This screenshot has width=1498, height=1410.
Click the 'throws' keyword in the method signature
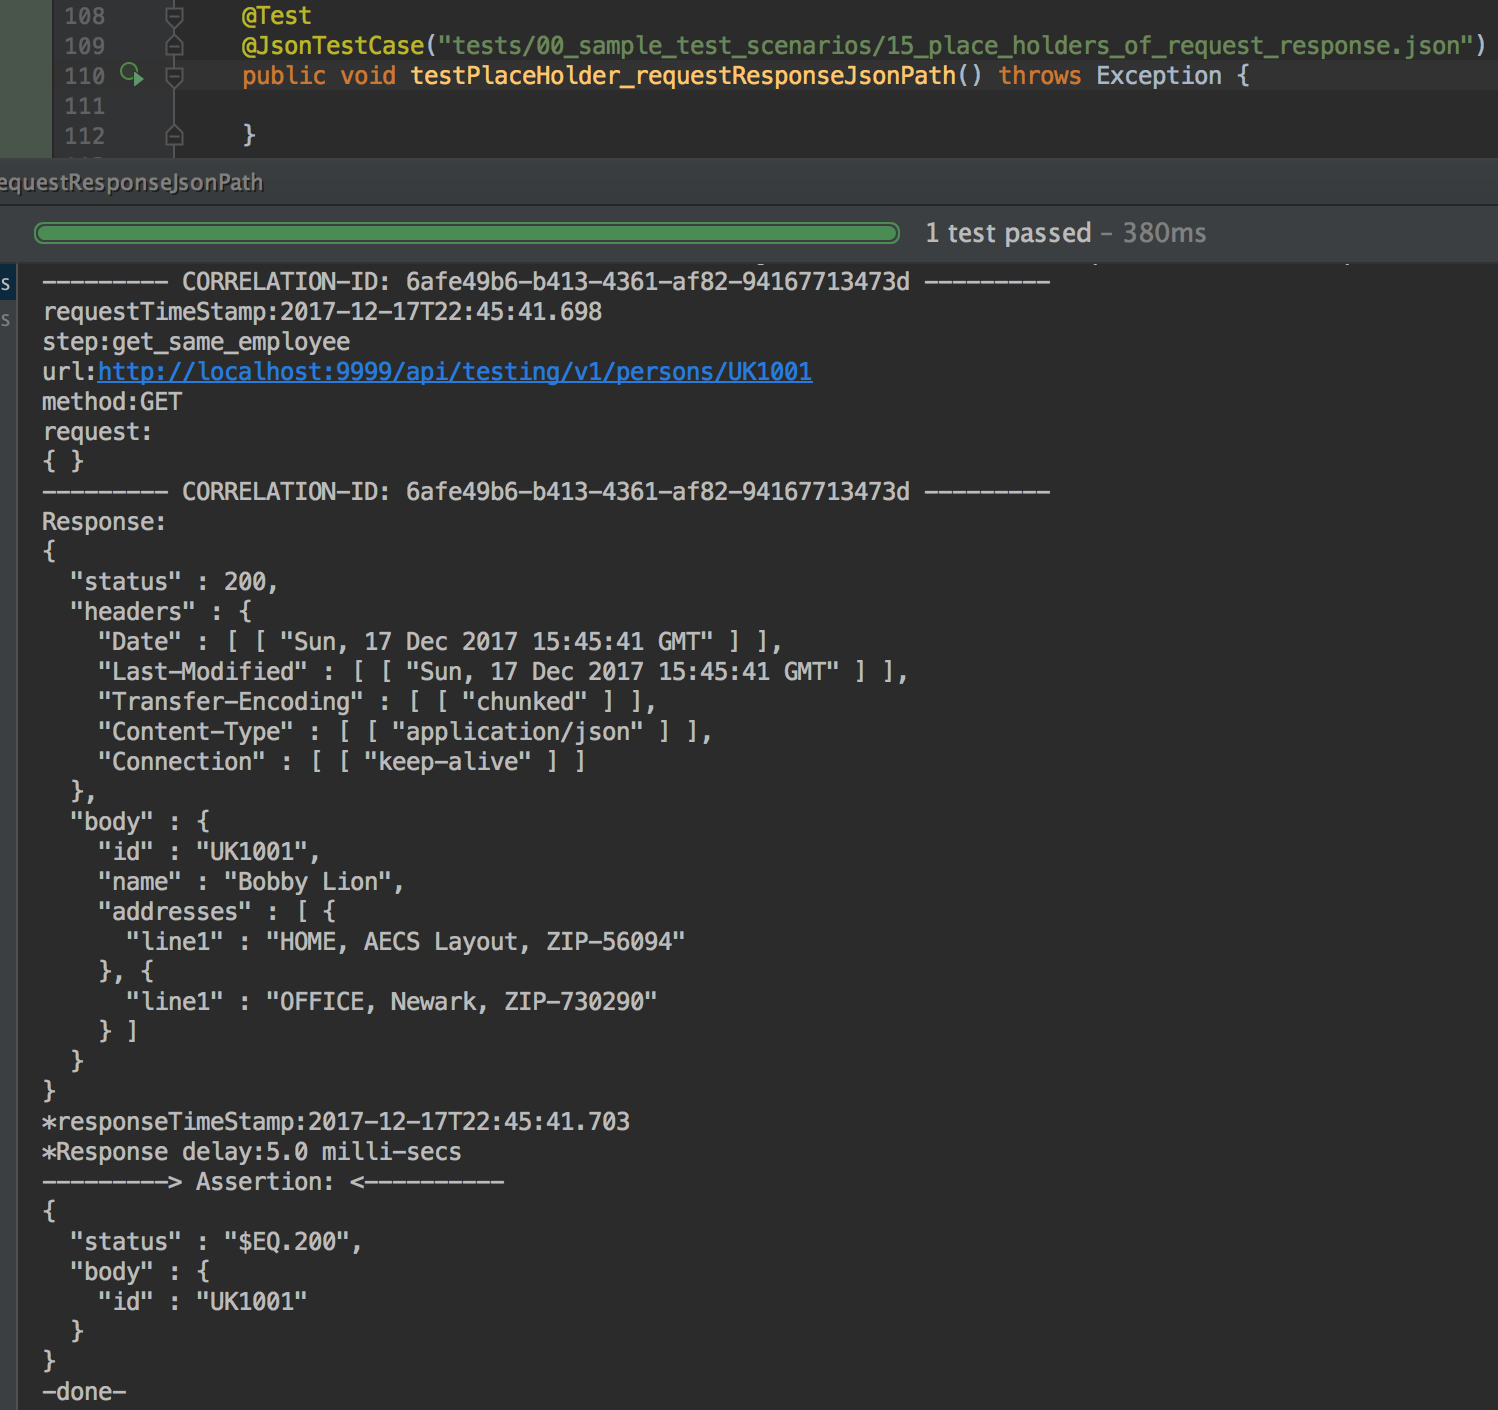pos(1039,76)
